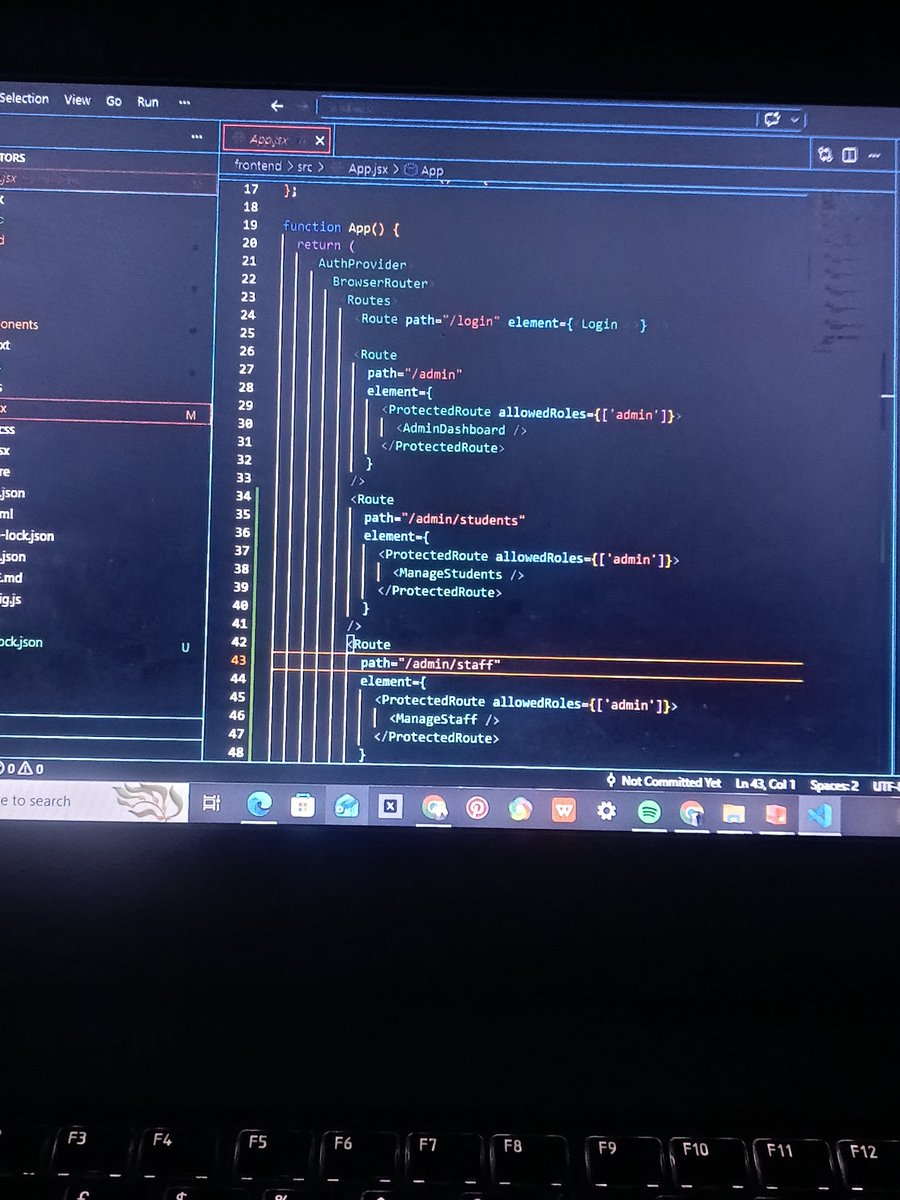The width and height of the screenshot is (900, 1200).
Task: Click Ln 43, Col 1 indicator
Action: (x=765, y=784)
